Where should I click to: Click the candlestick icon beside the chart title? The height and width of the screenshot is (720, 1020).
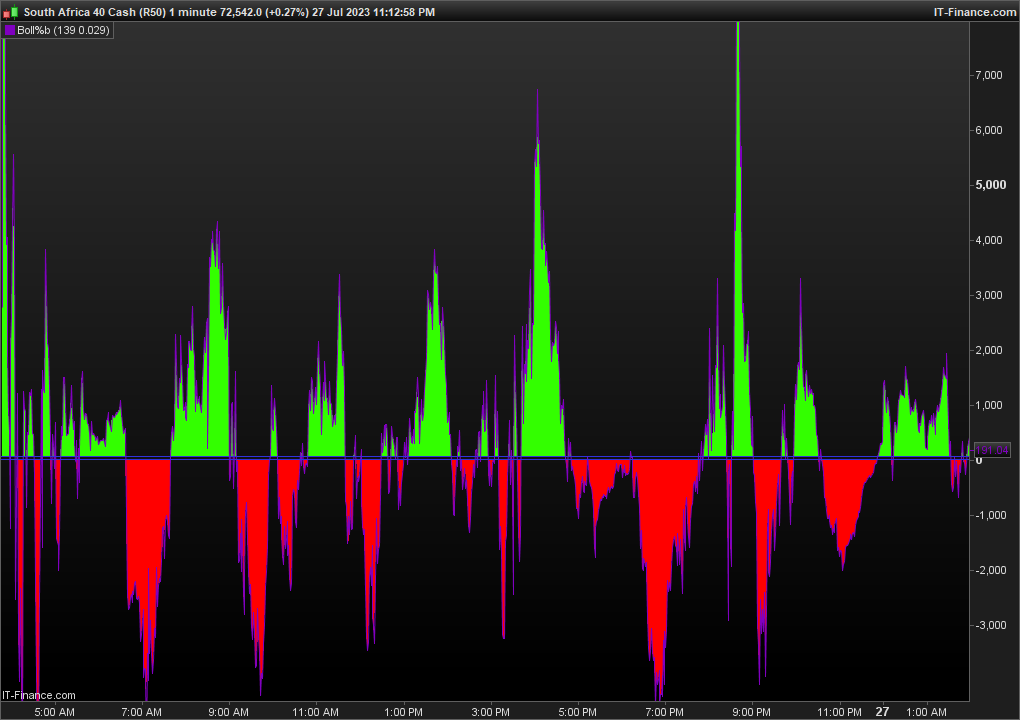pyautogui.click(x=10, y=12)
